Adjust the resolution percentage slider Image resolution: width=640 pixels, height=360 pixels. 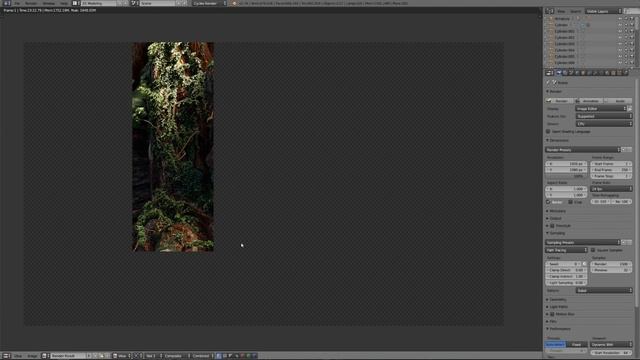pyautogui.click(x=566, y=176)
